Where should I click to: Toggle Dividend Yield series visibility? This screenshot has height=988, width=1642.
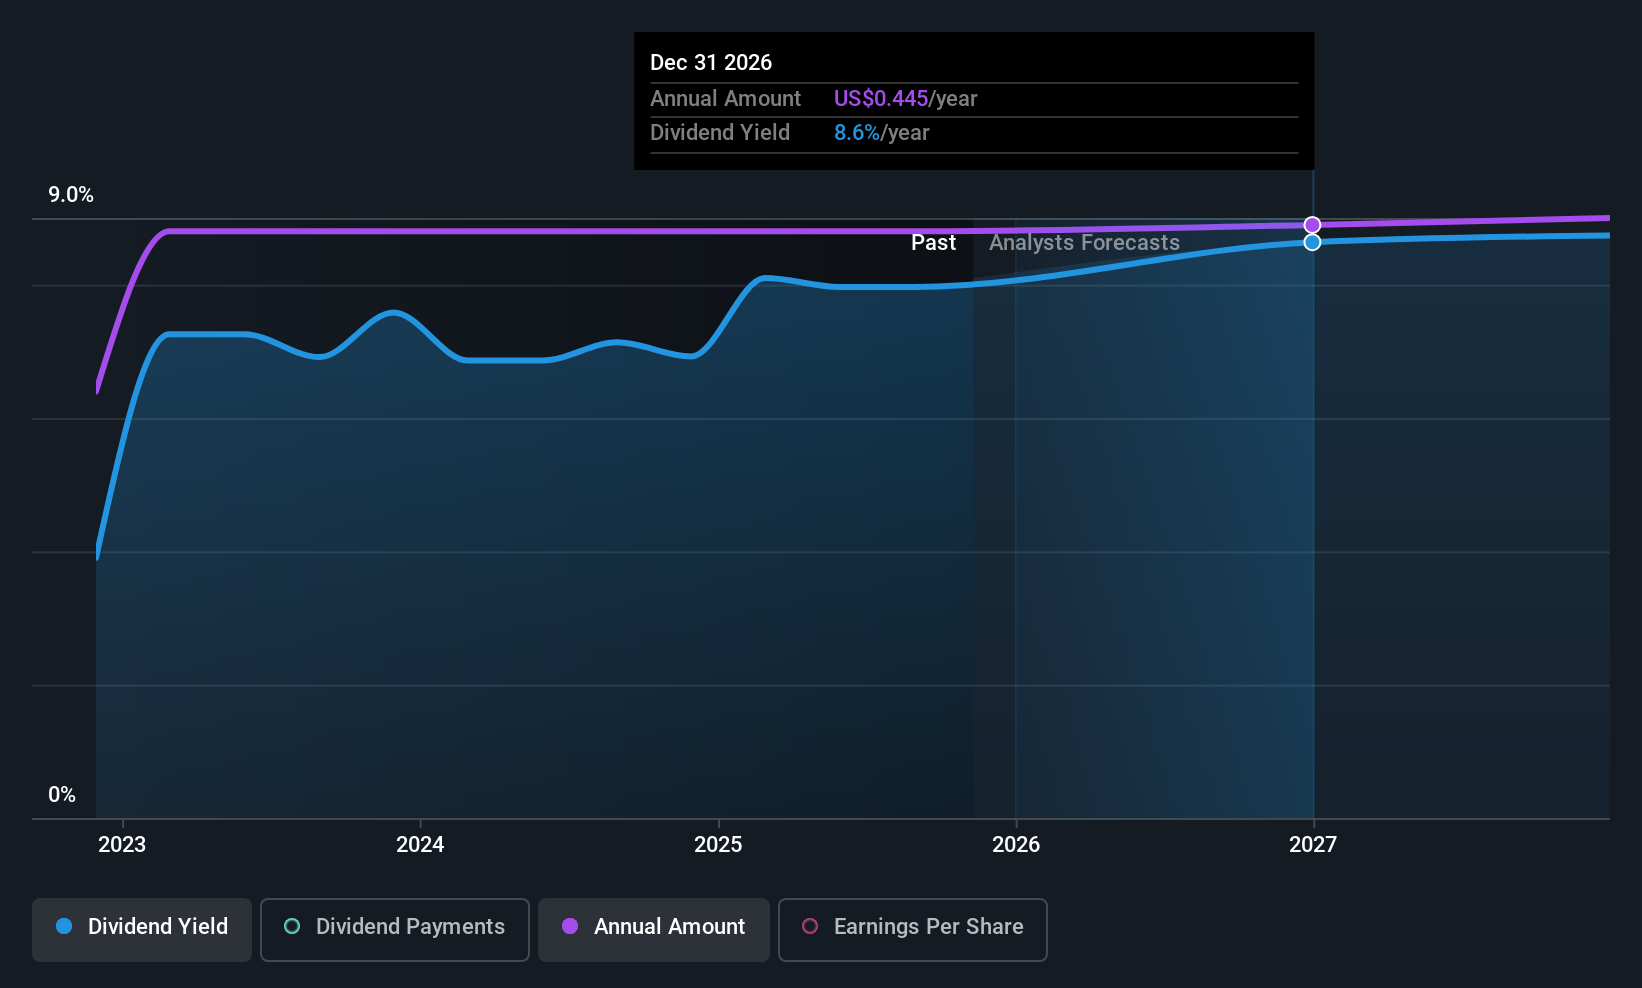[x=141, y=927]
